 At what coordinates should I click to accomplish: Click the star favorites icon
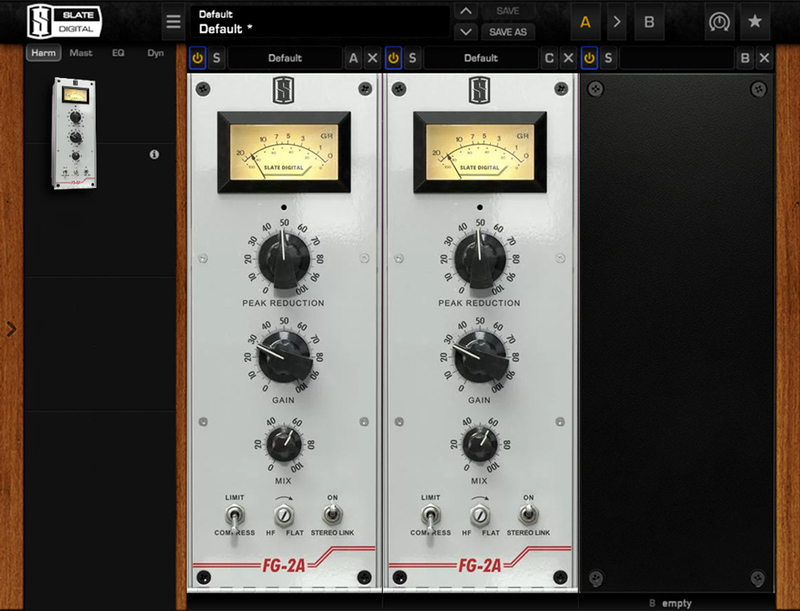pos(755,21)
